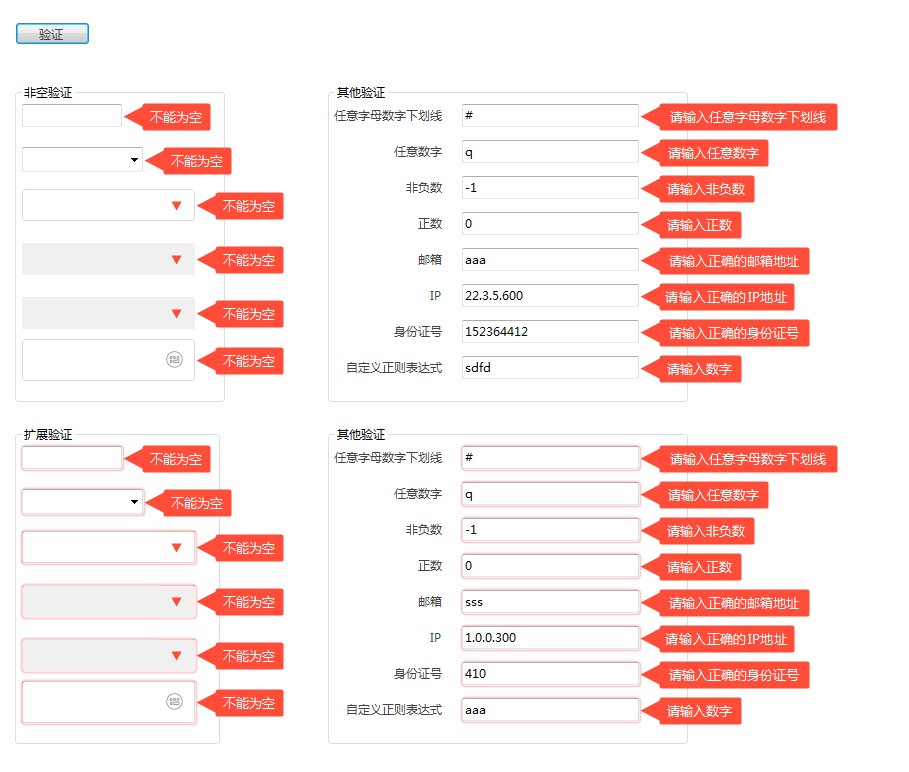Click upper 请输入正确的身份证号 error tip
Image resolution: width=909 pixels, height=772 pixels.
click(726, 333)
